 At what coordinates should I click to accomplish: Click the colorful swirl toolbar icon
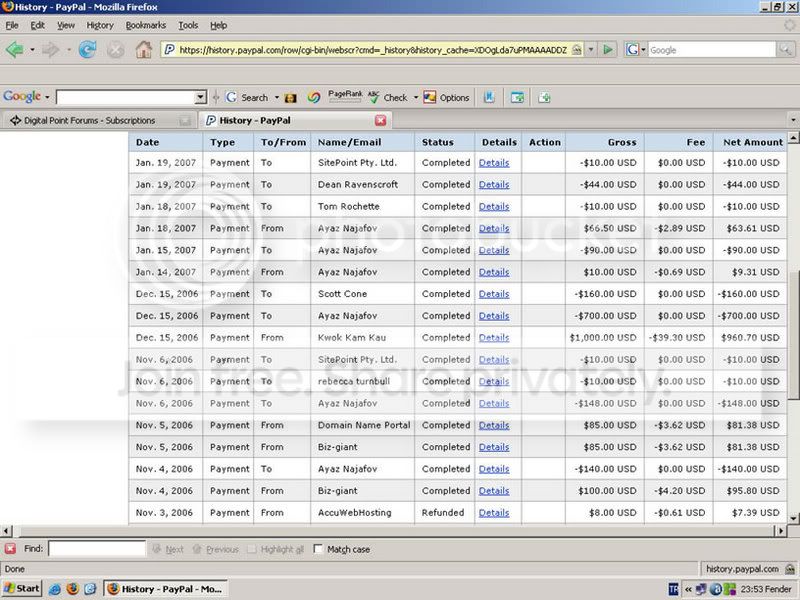(314, 97)
